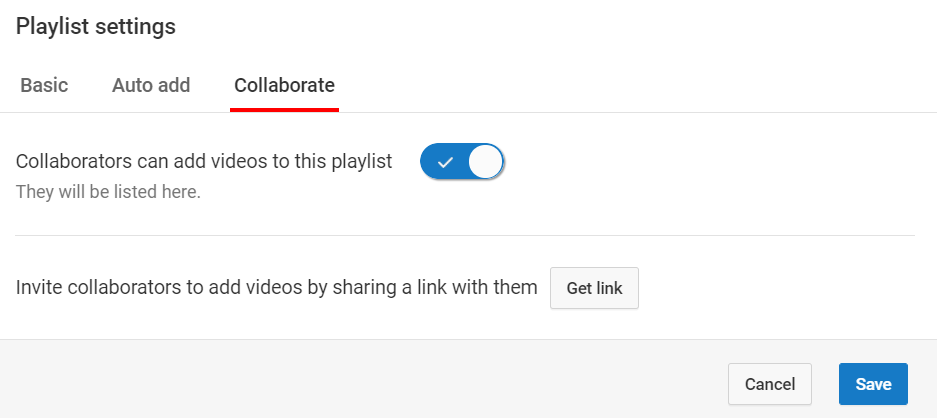937x418 pixels.
Task: Cancel the playlist settings dialog
Action: [770, 384]
